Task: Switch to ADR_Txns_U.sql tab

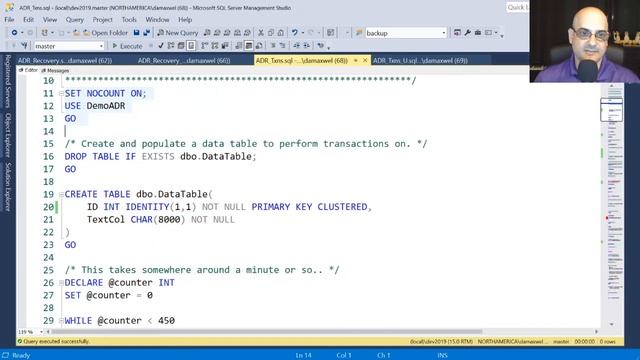Action: pyautogui.click(x=420, y=60)
